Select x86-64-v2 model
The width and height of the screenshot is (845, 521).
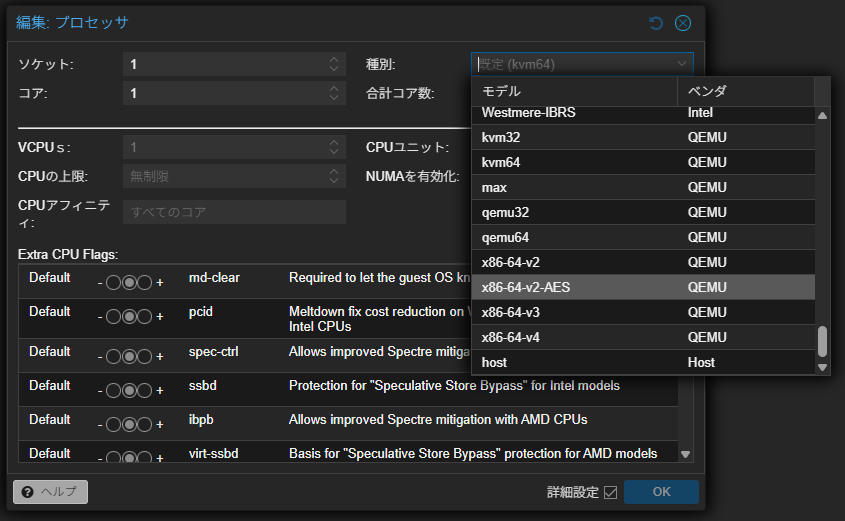coord(643,262)
